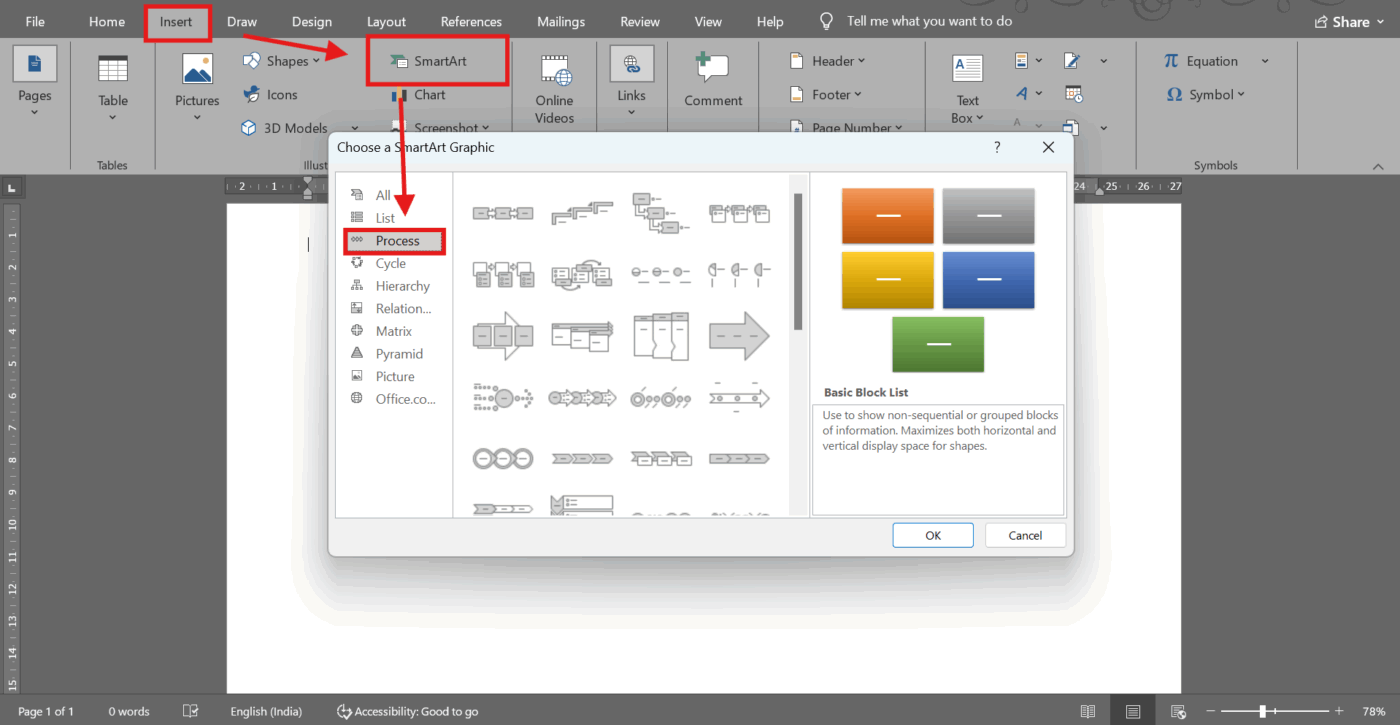Switch to the Review ribbon tab

[639, 20]
